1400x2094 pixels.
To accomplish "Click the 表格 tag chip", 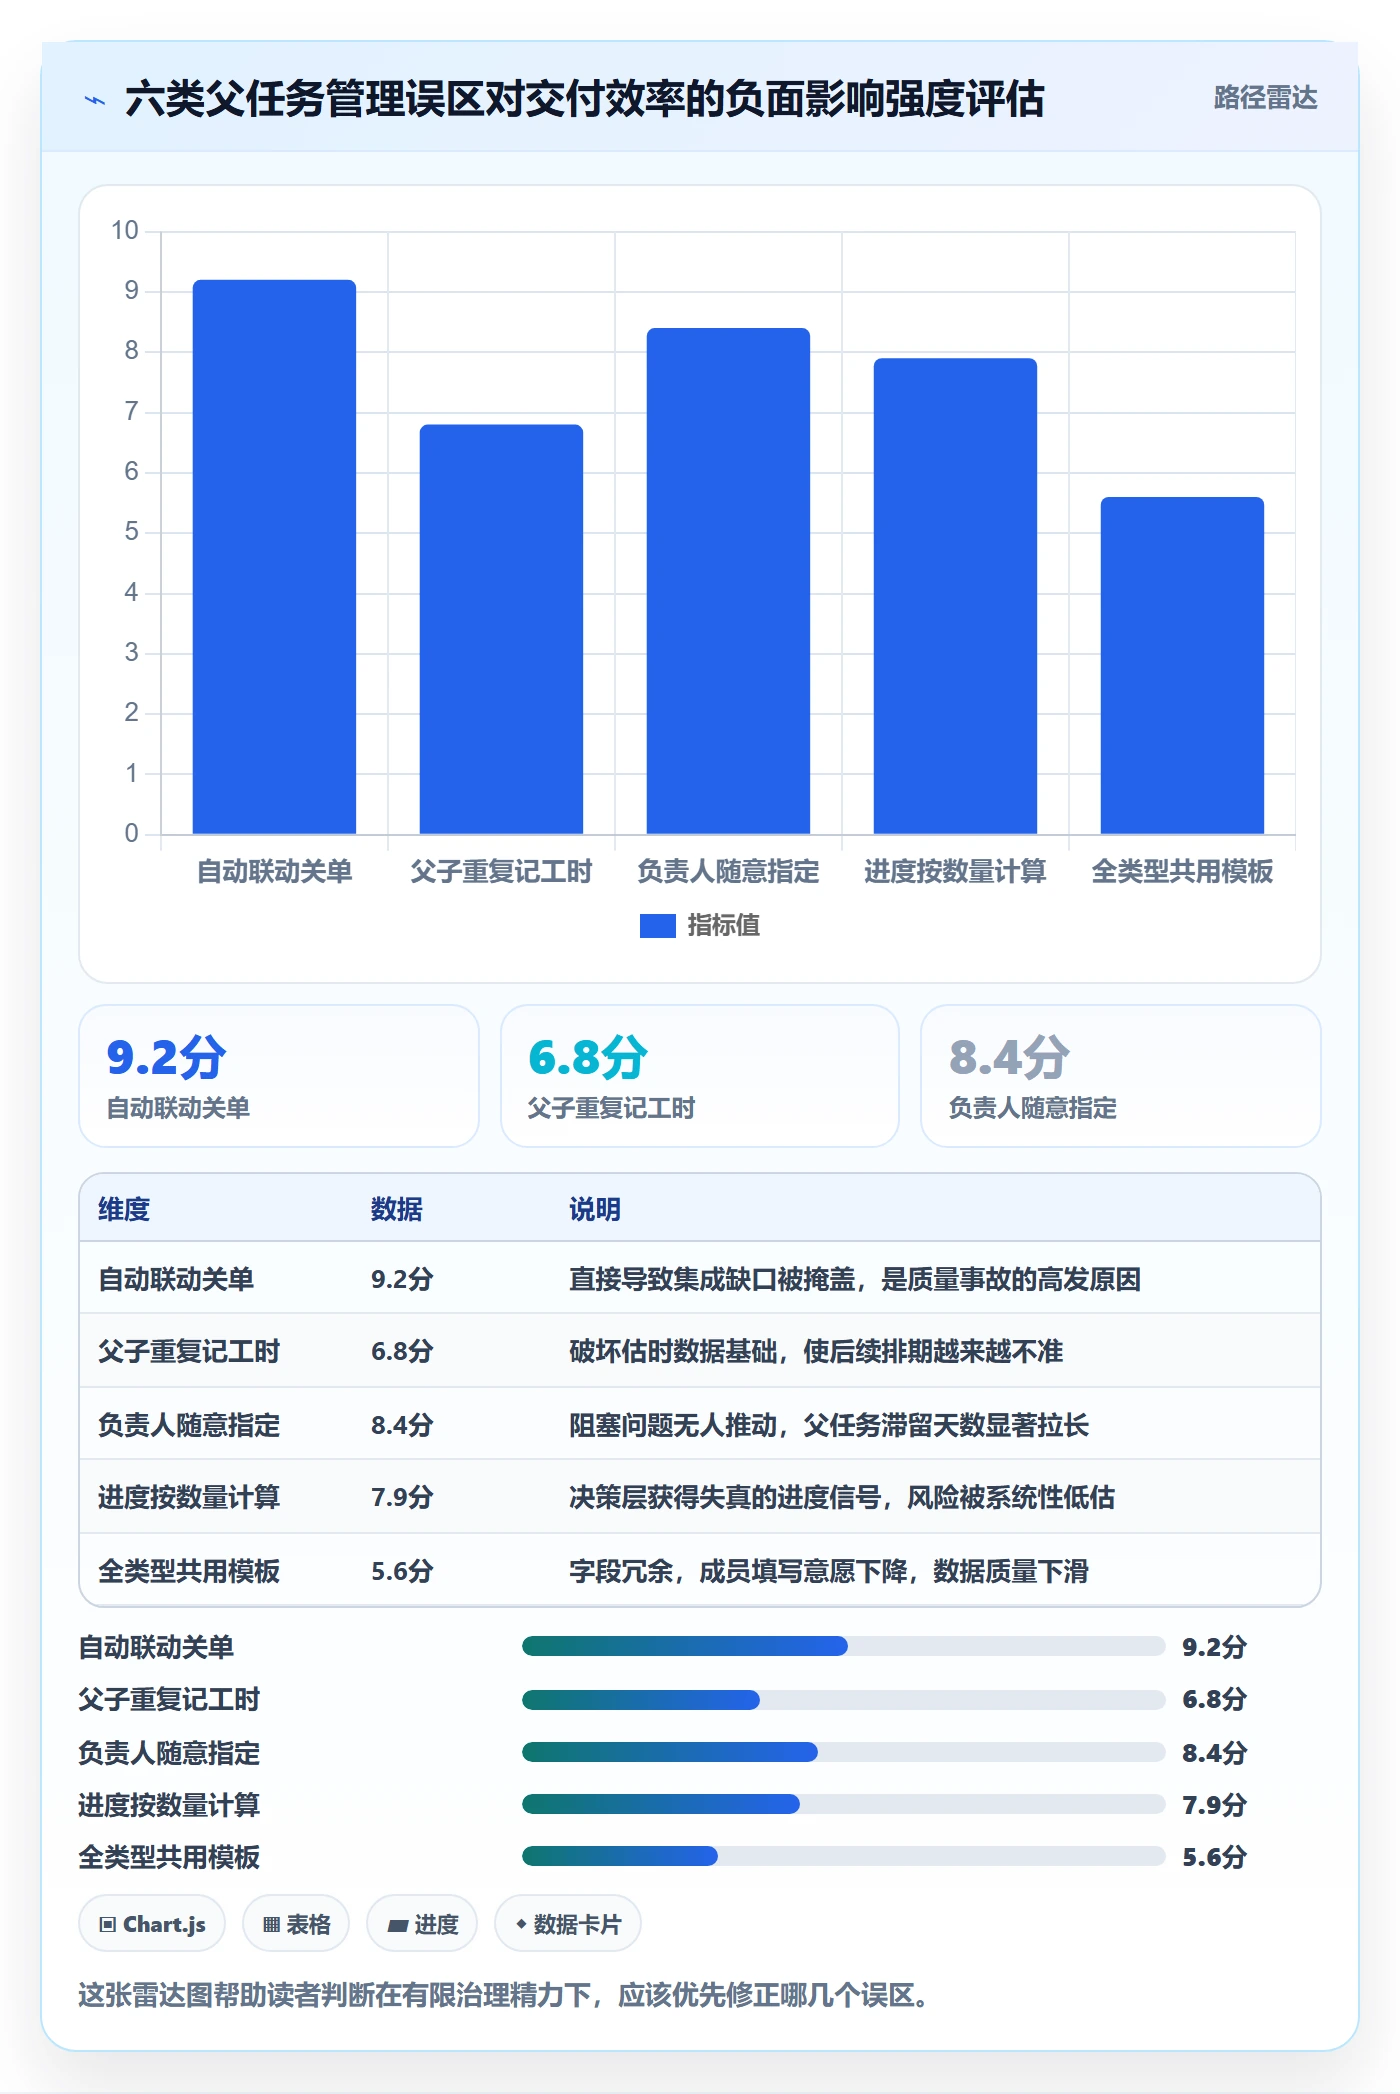I will tap(296, 1924).
